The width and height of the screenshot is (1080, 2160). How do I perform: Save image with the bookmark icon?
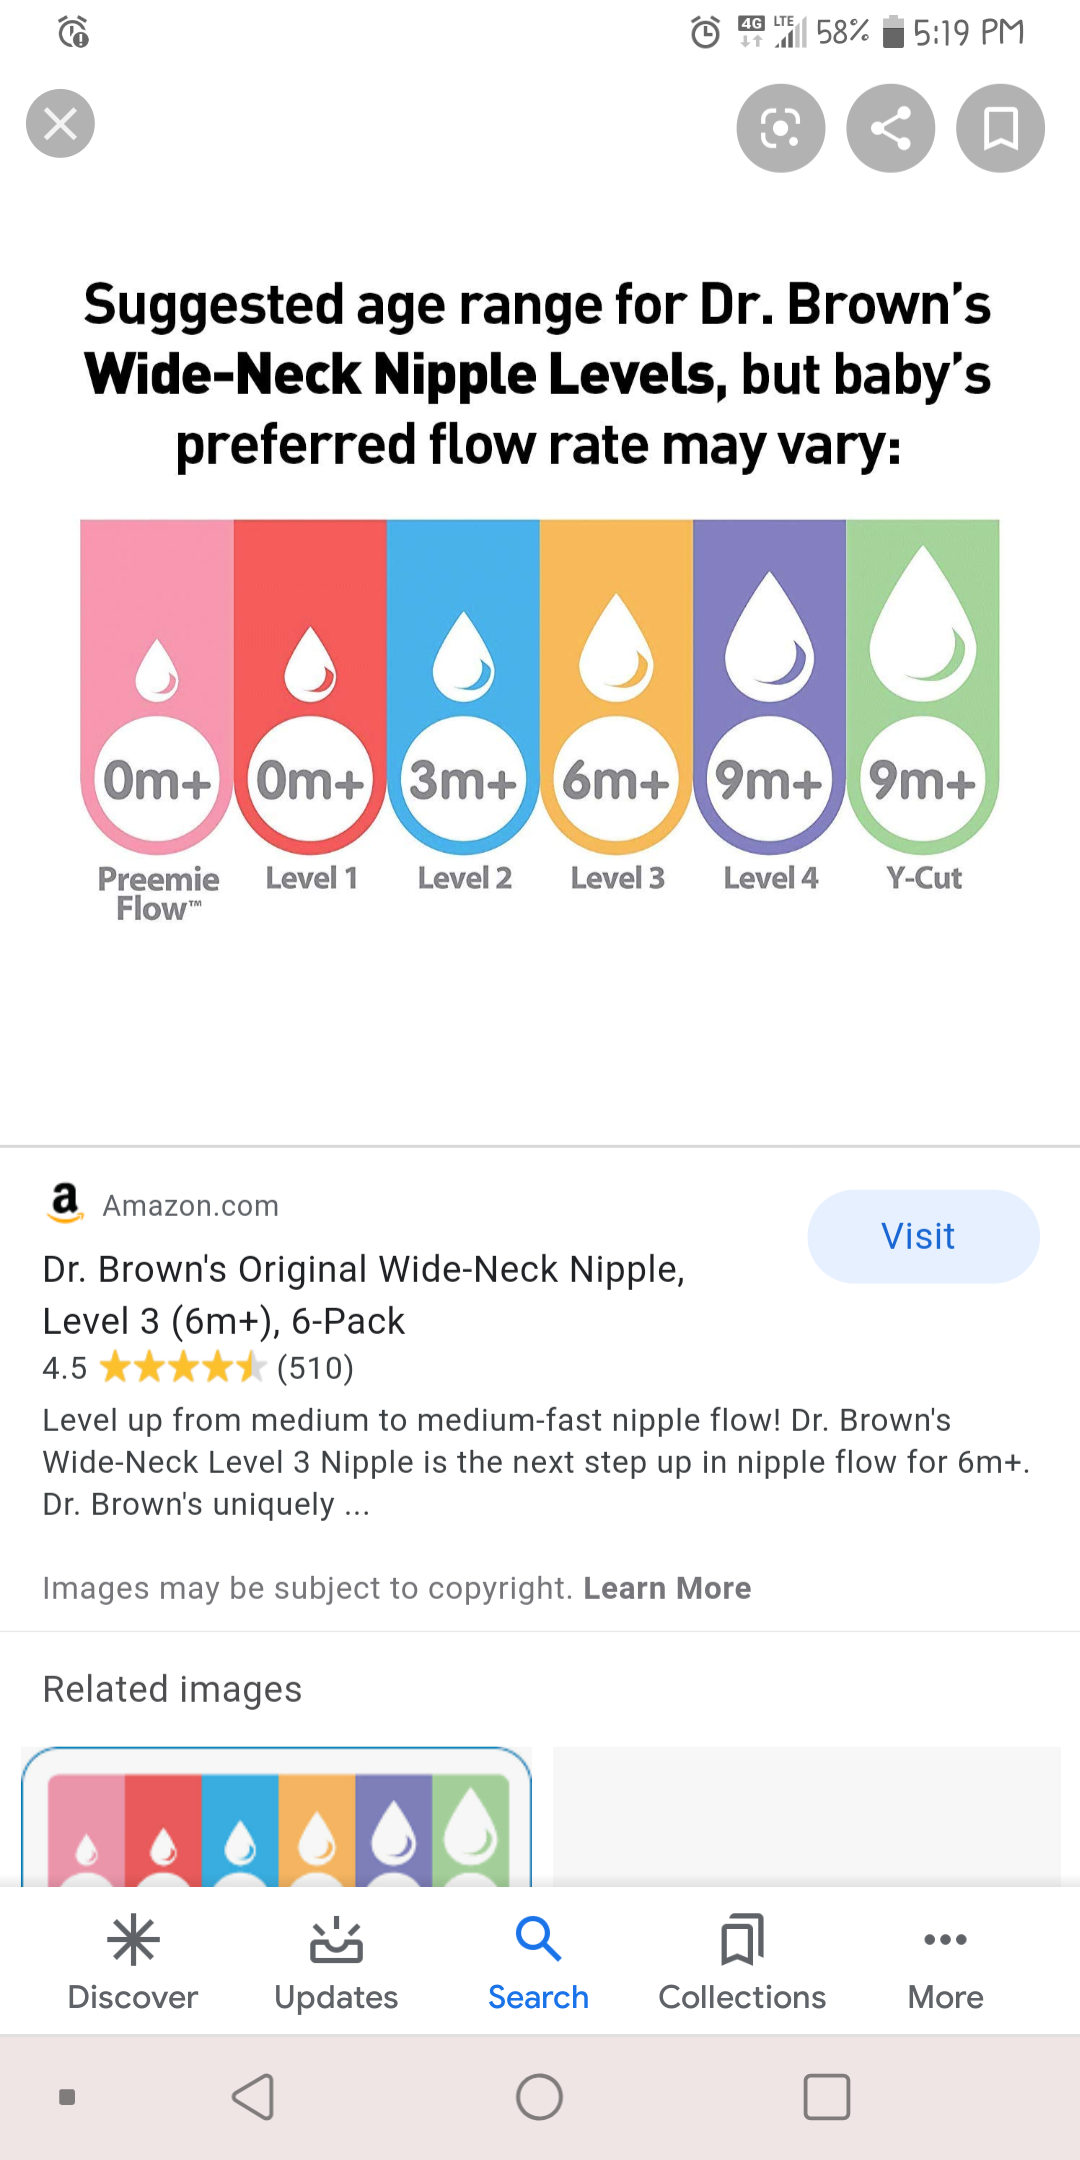coord(1001,128)
